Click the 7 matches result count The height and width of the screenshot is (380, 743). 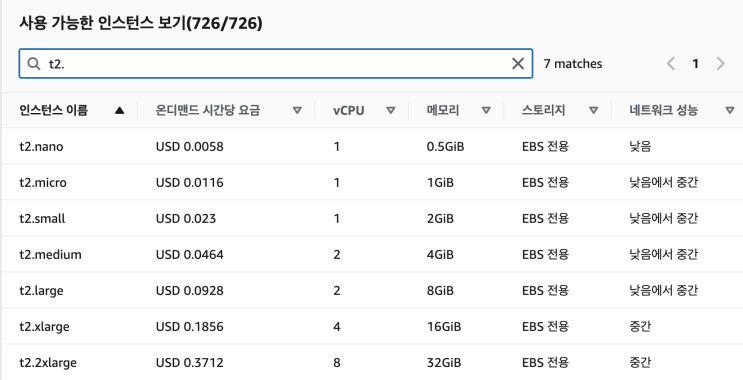click(x=573, y=63)
